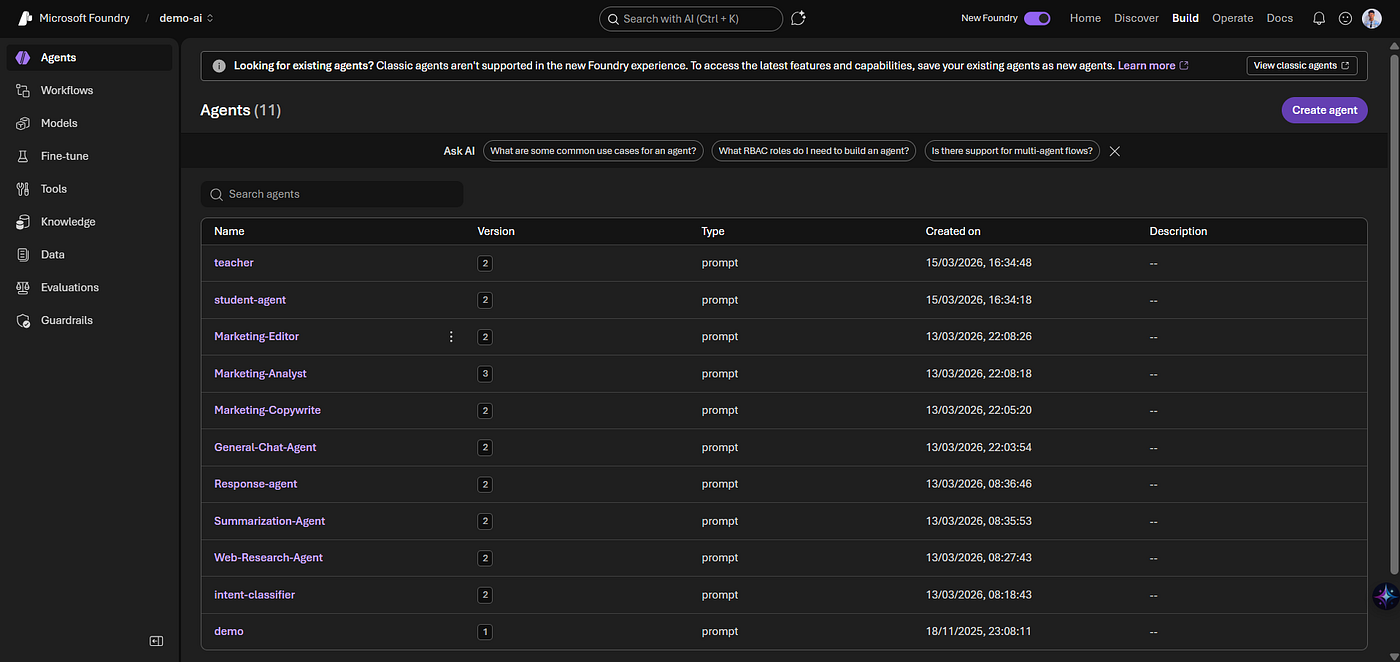This screenshot has width=1400, height=662.
Task: Click the notifications bell icon
Action: point(1319,18)
